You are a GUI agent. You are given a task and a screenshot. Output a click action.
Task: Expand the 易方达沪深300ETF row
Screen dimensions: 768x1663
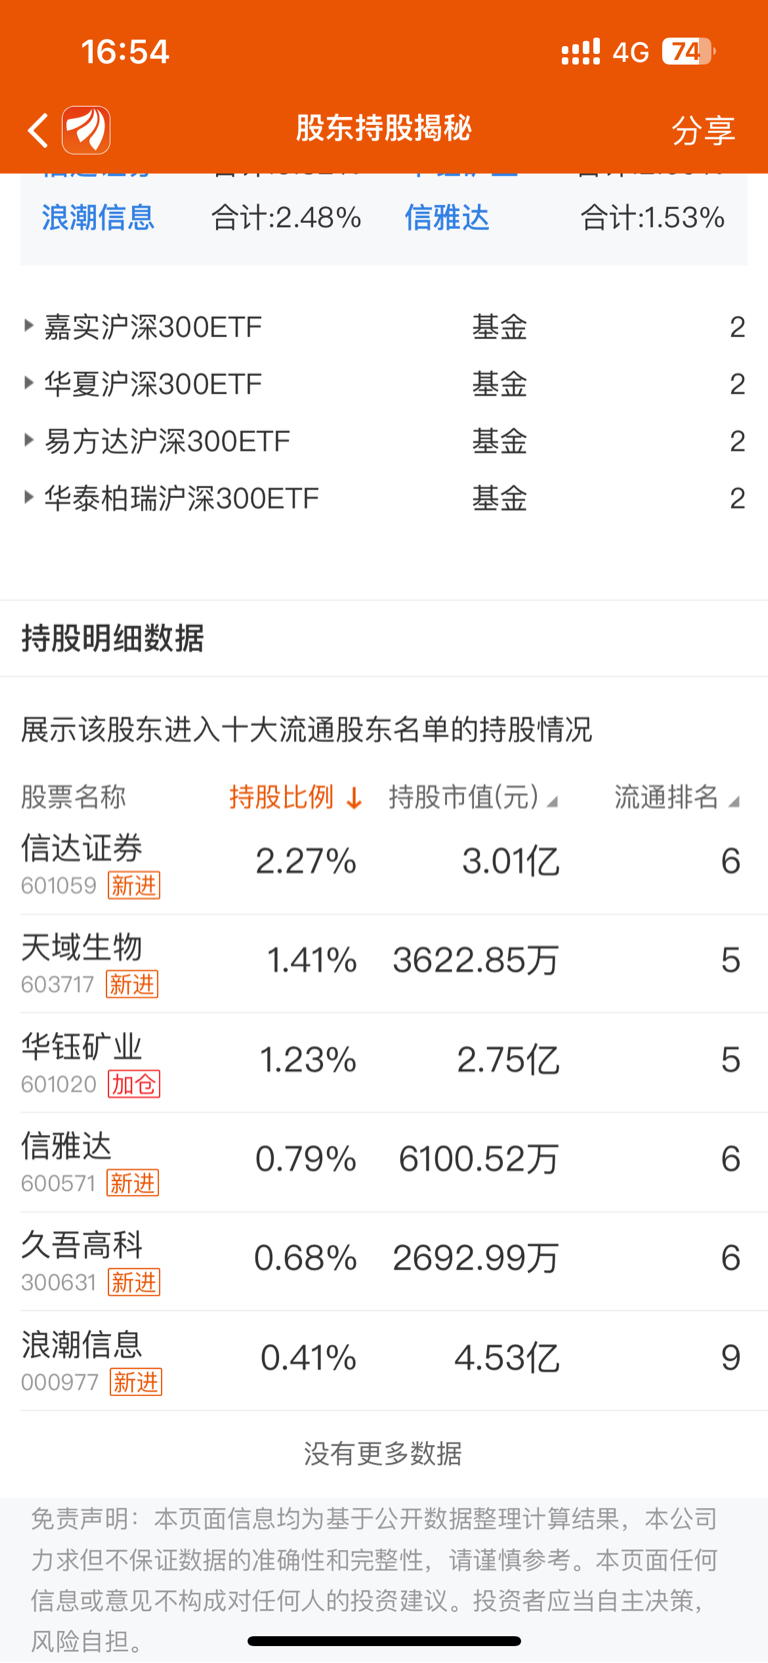click(384, 441)
